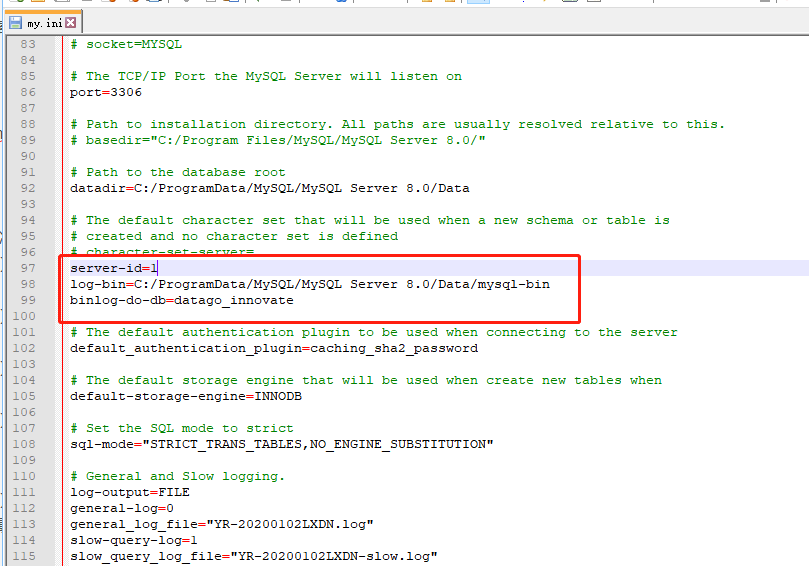
Task: Click the general-log=0 line
Action: pos(122,508)
